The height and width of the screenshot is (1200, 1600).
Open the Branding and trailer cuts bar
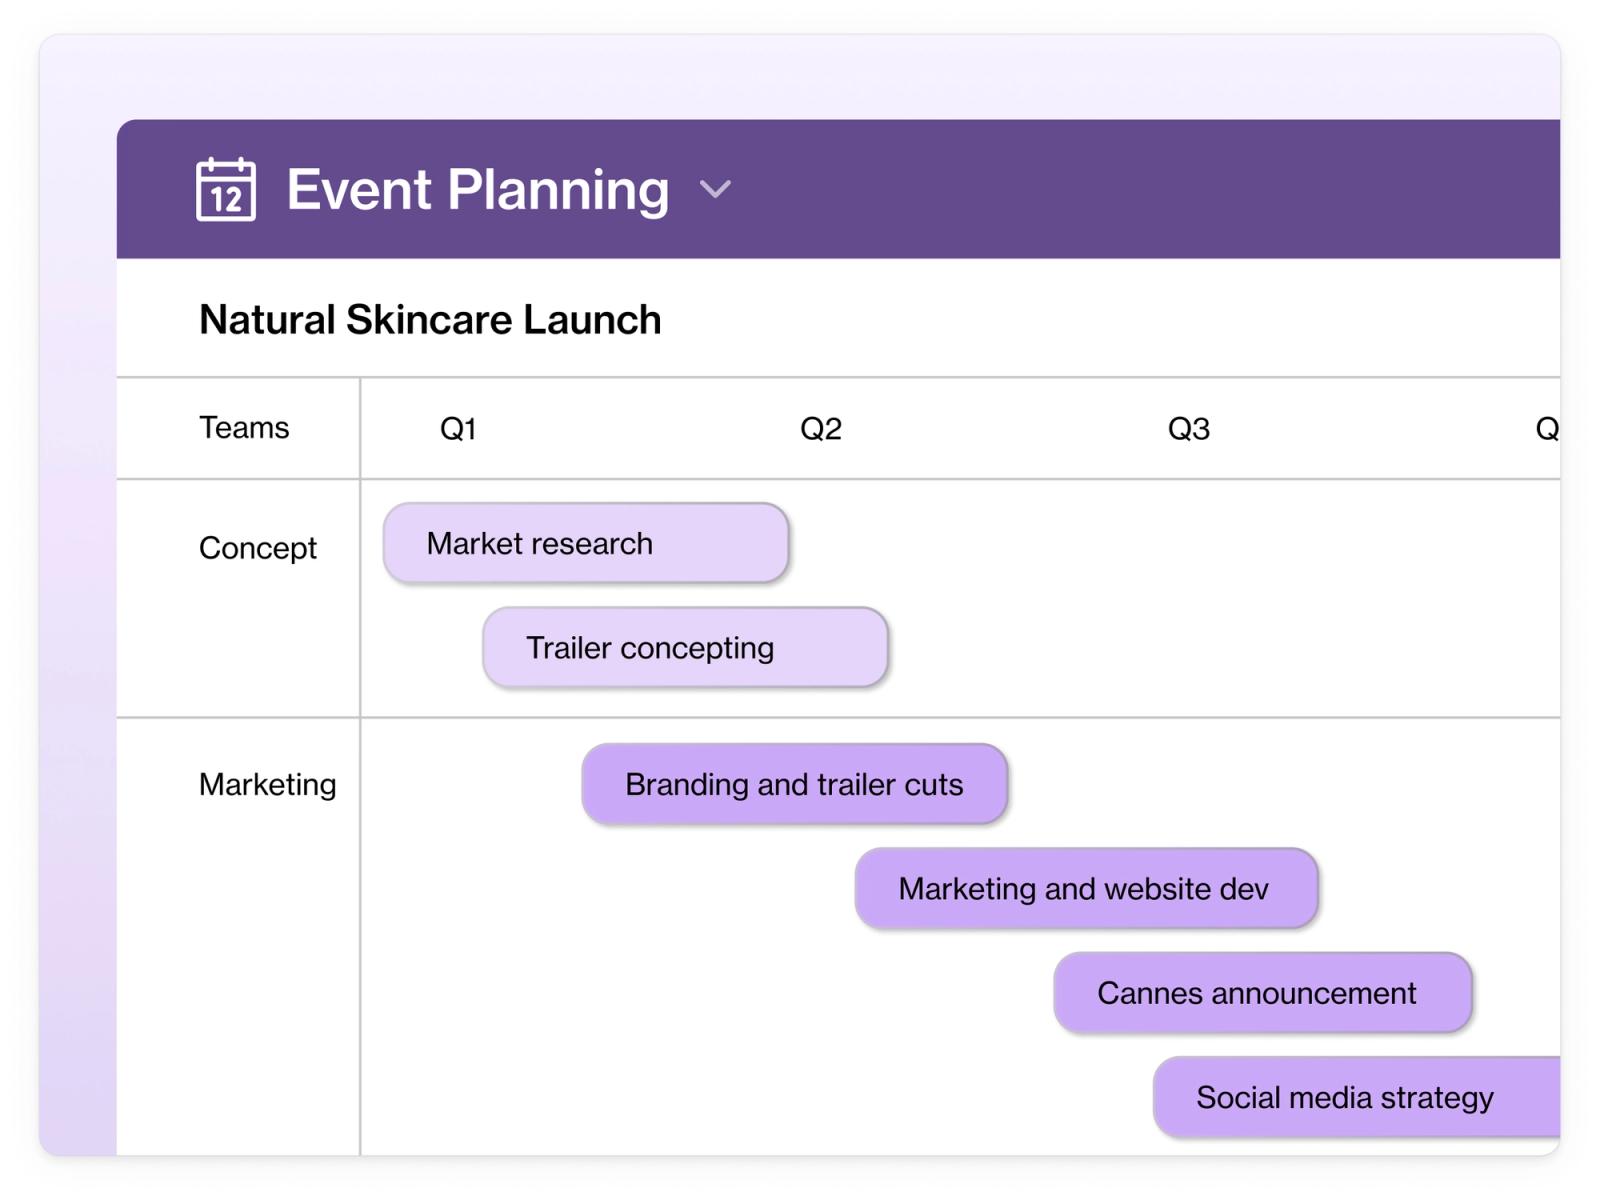pos(794,784)
